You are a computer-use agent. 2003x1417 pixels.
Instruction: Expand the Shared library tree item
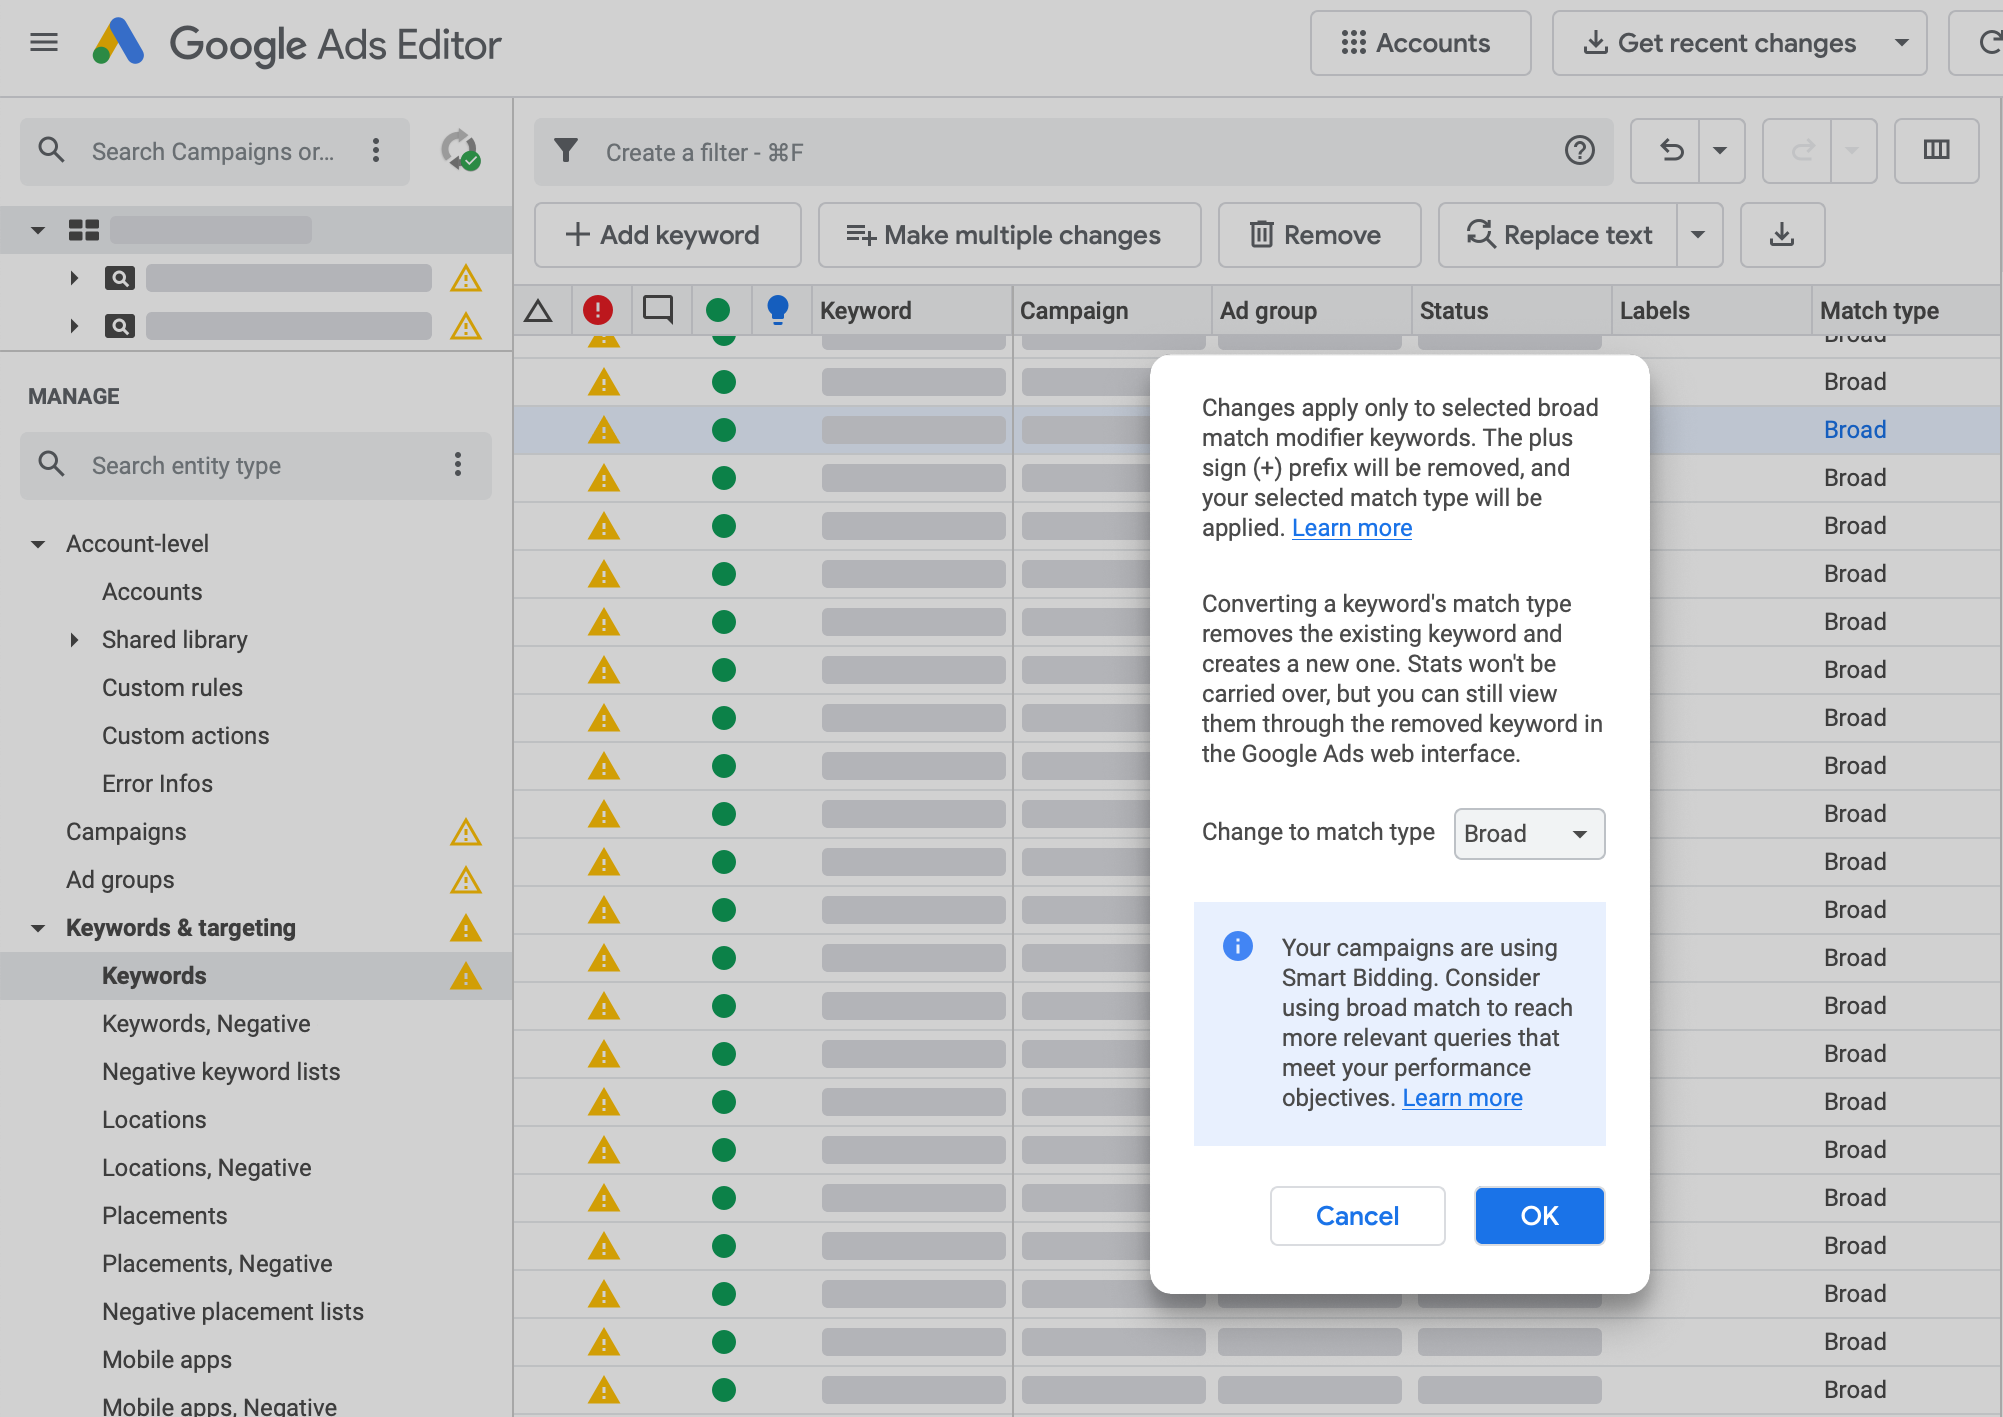74,640
